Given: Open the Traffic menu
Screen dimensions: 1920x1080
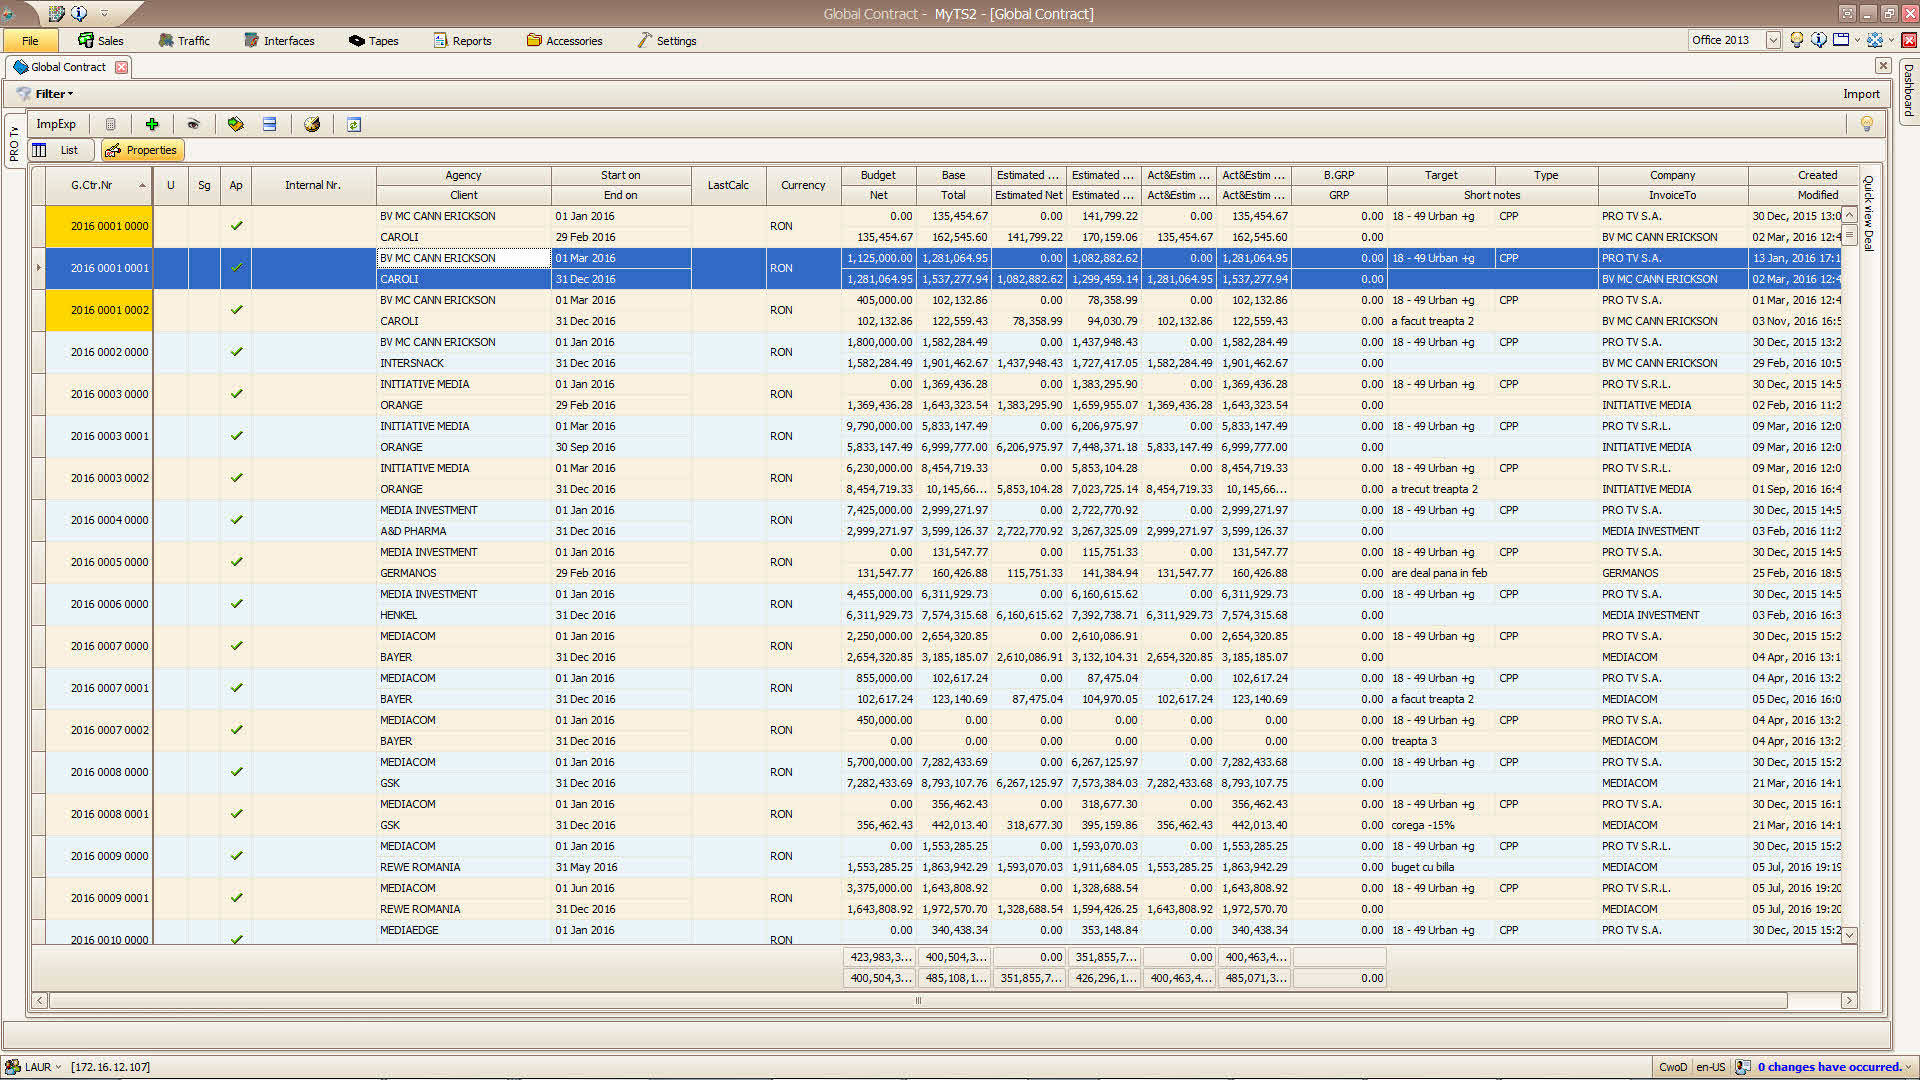Looking at the screenshot, I should point(184,41).
